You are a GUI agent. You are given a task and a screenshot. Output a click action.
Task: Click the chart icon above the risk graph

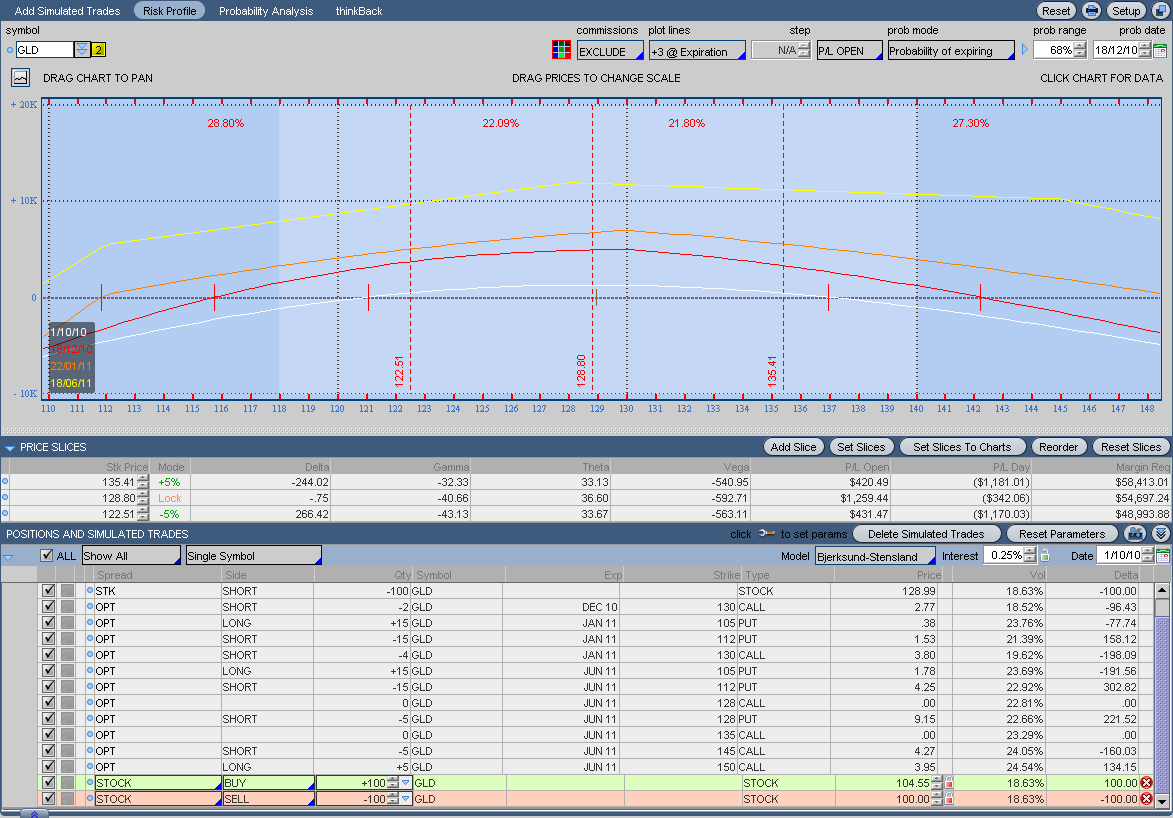click(20, 77)
